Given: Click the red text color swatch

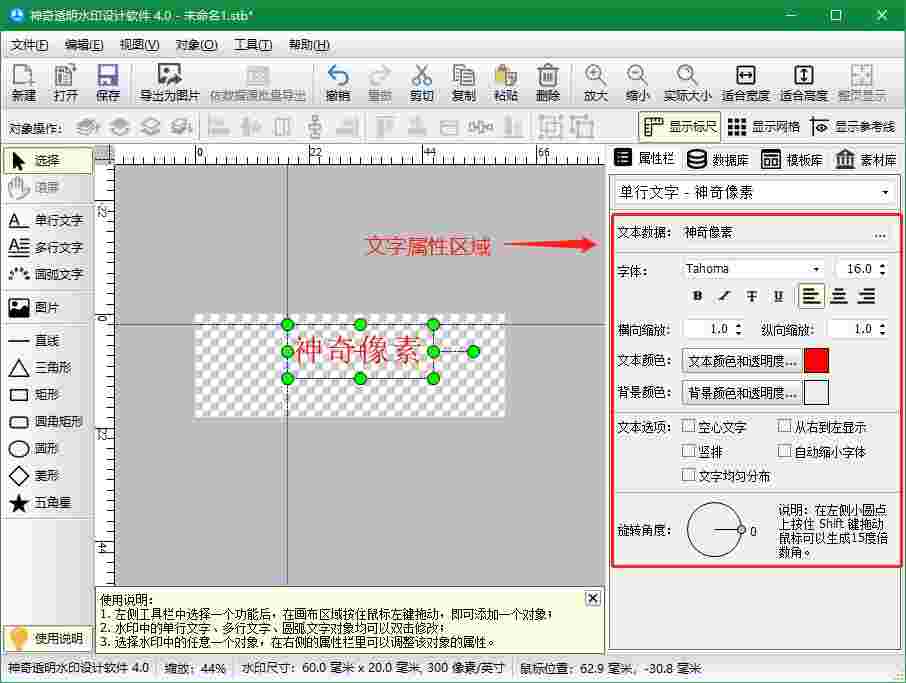Looking at the screenshot, I should tap(817, 361).
